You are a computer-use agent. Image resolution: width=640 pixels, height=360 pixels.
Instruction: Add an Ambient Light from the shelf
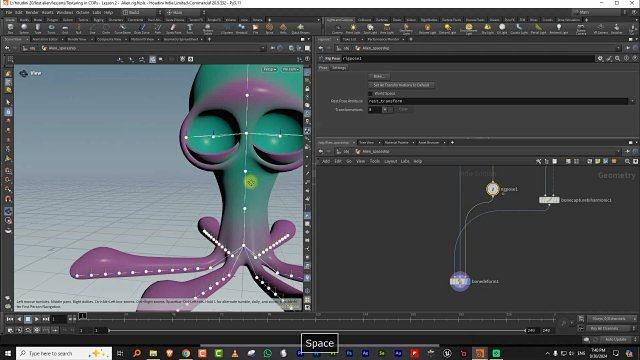pyautogui.click(x=559, y=29)
